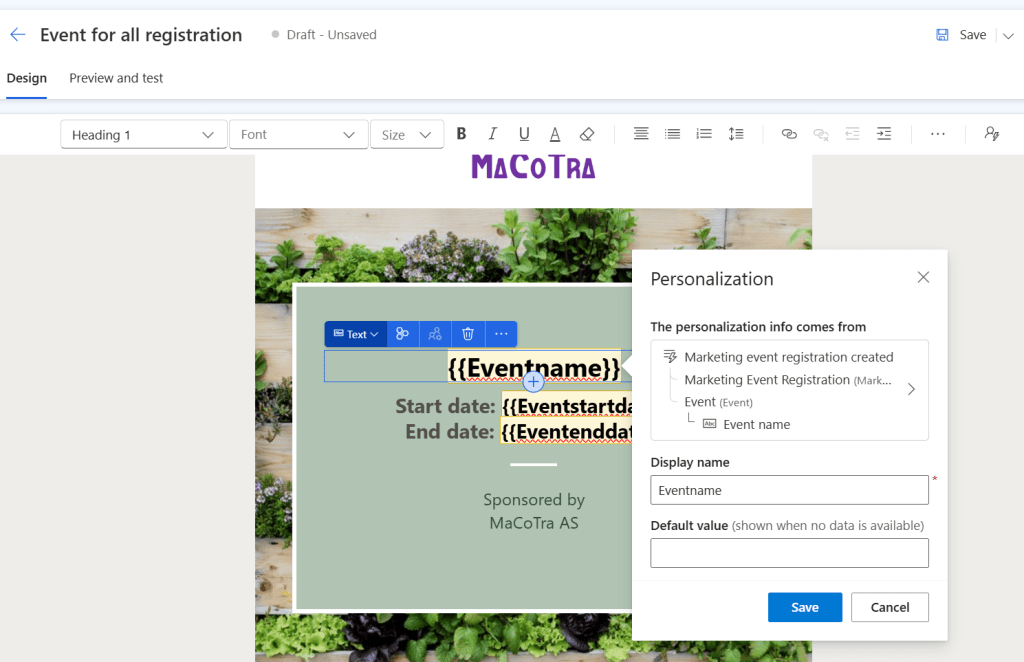Click the font color icon
1024x662 pixels.
[555, 134]
